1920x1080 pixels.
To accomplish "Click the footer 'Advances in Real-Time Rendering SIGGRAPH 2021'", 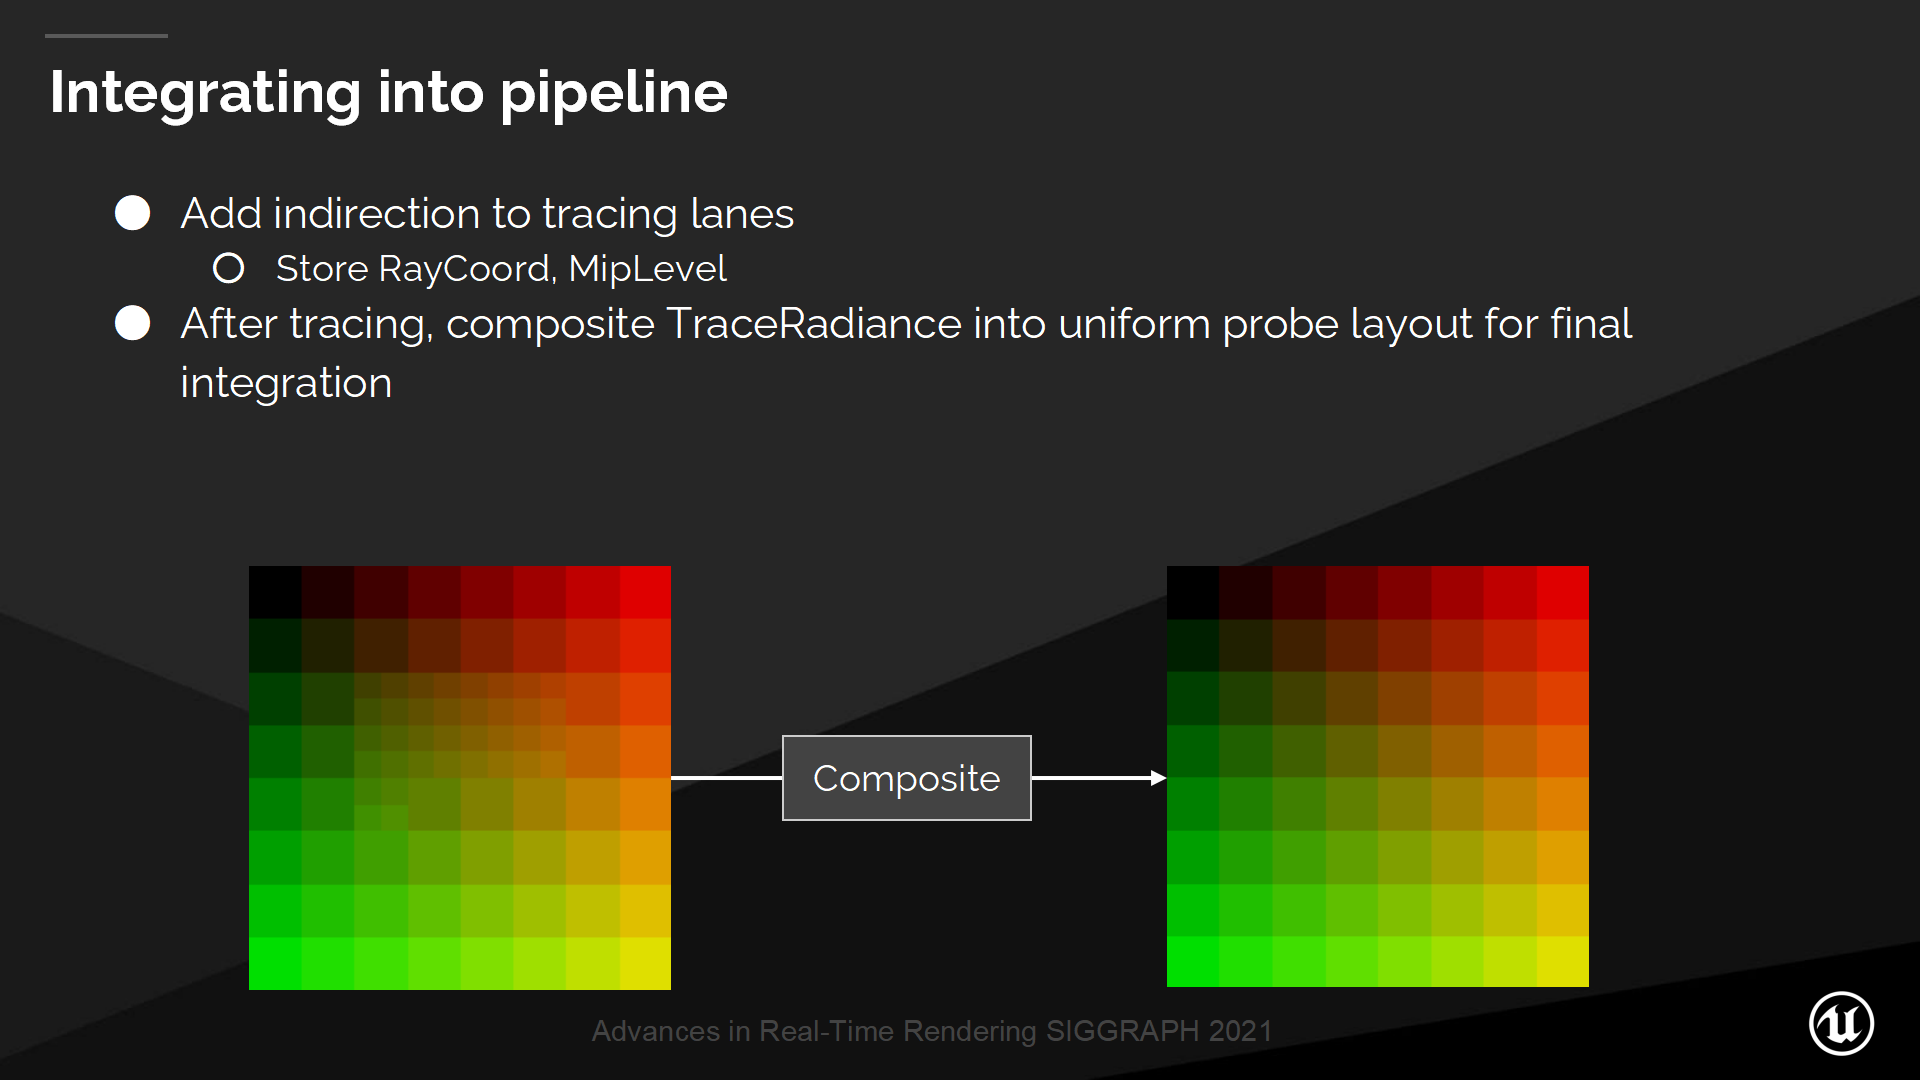I will pos(932,1031).
